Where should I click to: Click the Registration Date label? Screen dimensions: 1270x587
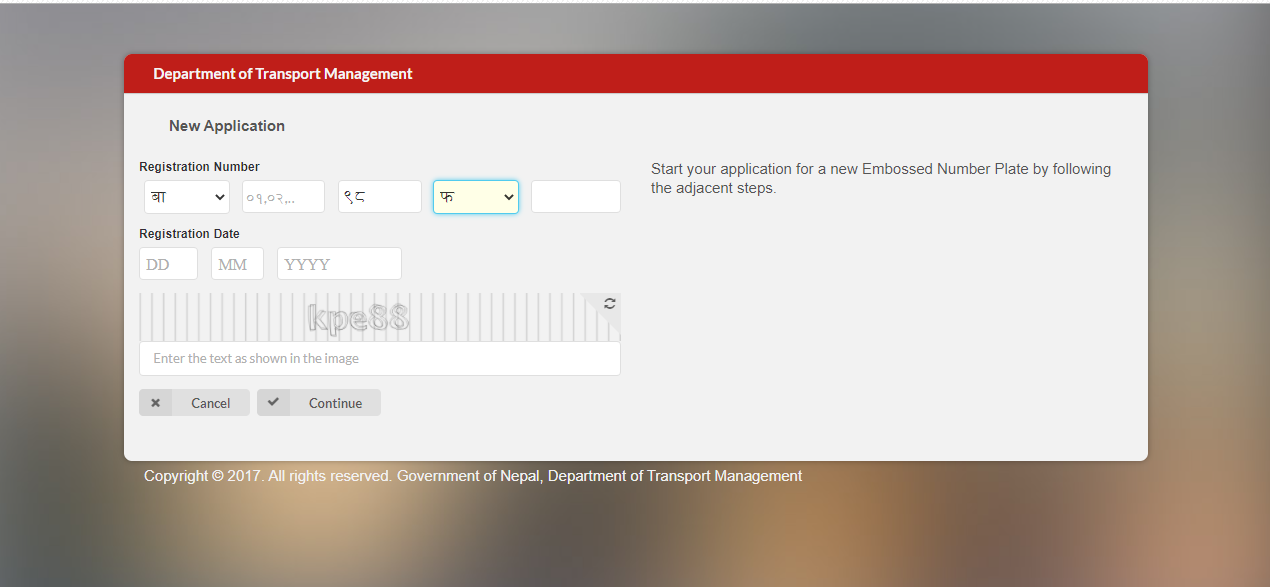189,234
